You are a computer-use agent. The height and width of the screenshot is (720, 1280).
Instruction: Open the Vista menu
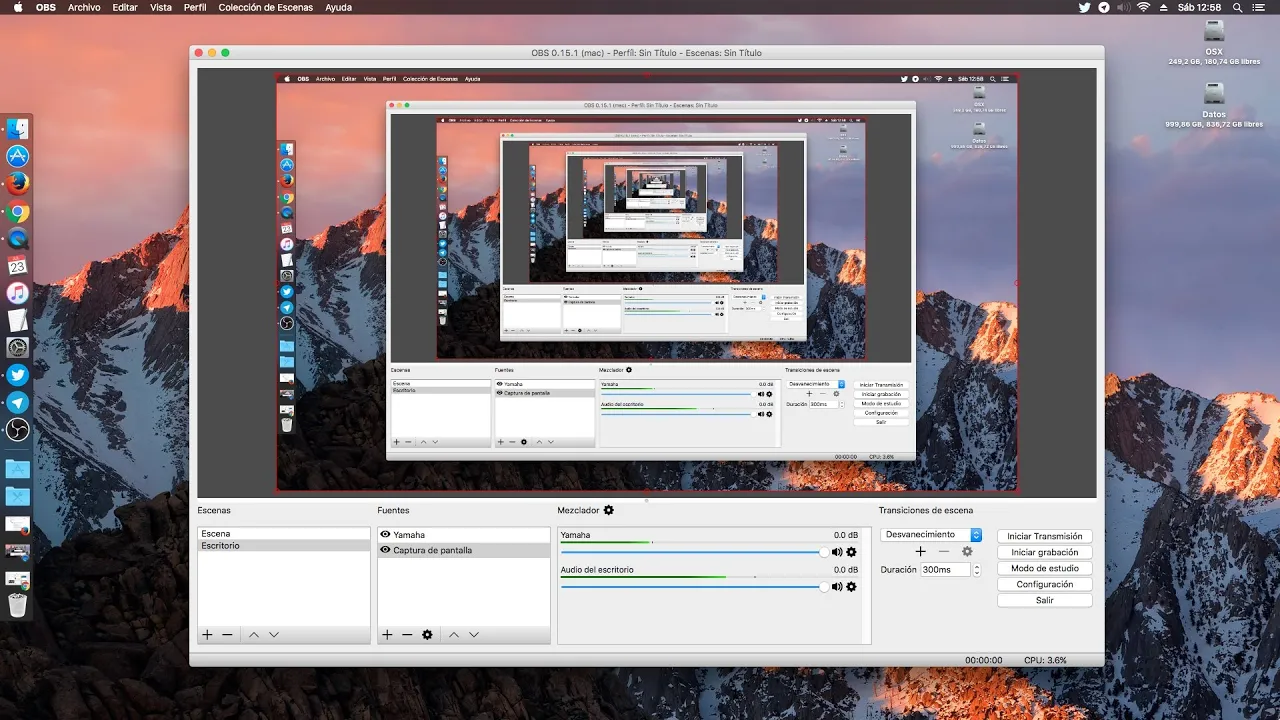(161, 7)
